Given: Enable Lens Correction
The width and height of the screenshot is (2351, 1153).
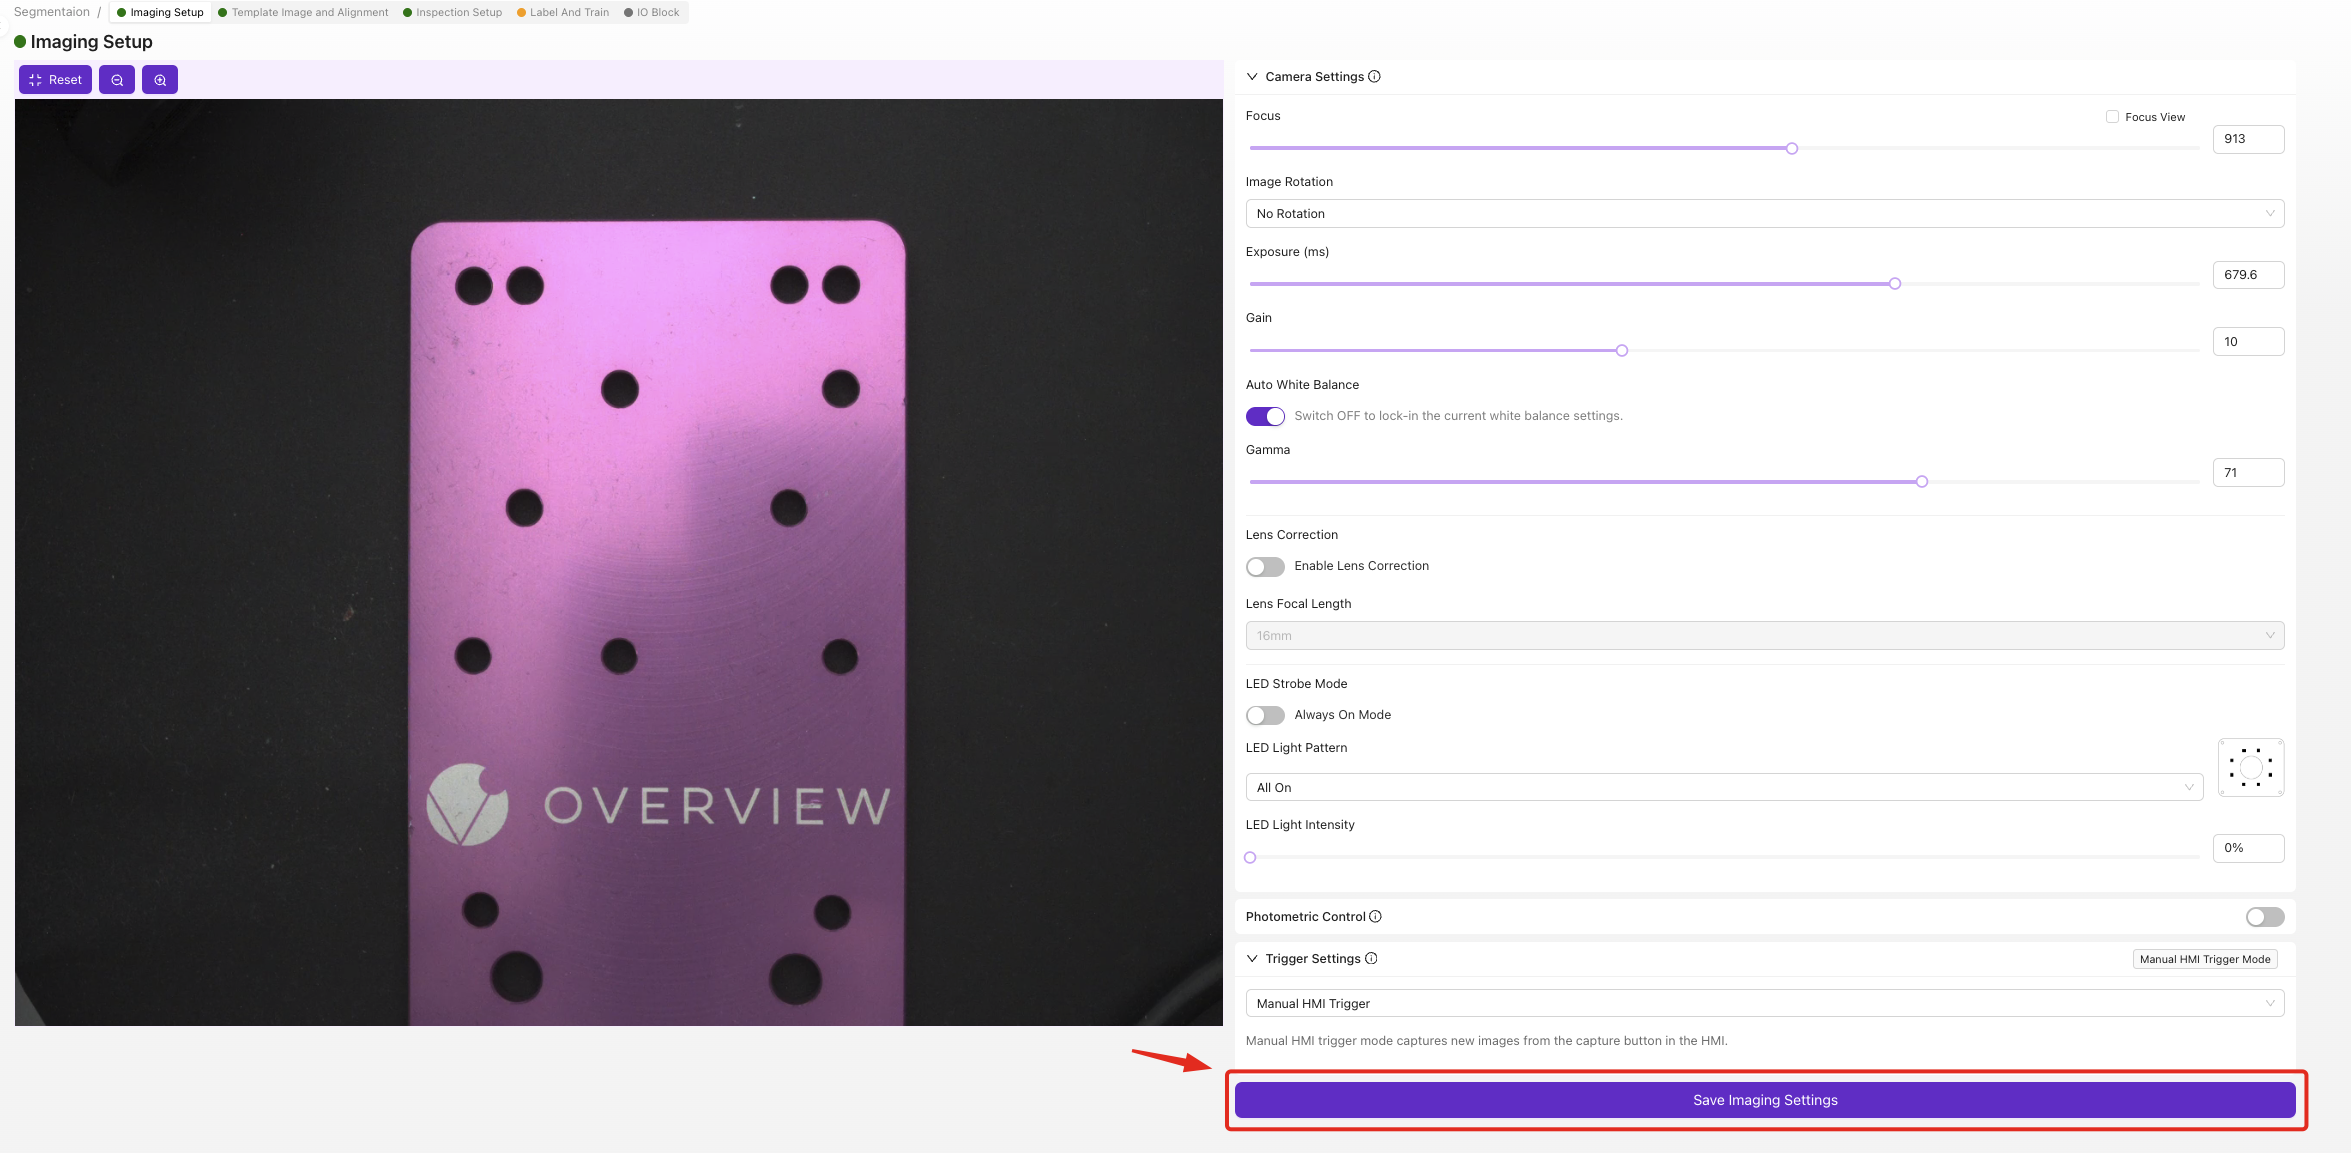Looking at the screenshot, I should click(1265, 566).
